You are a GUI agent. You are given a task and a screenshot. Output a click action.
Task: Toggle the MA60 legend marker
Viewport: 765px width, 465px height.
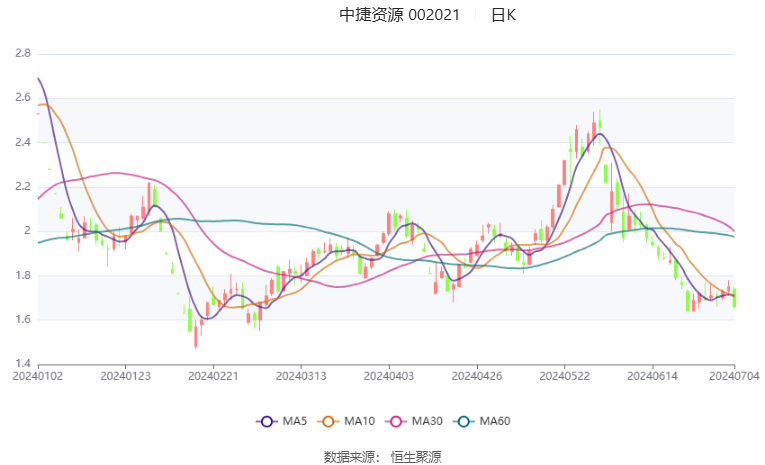(482, 421)
